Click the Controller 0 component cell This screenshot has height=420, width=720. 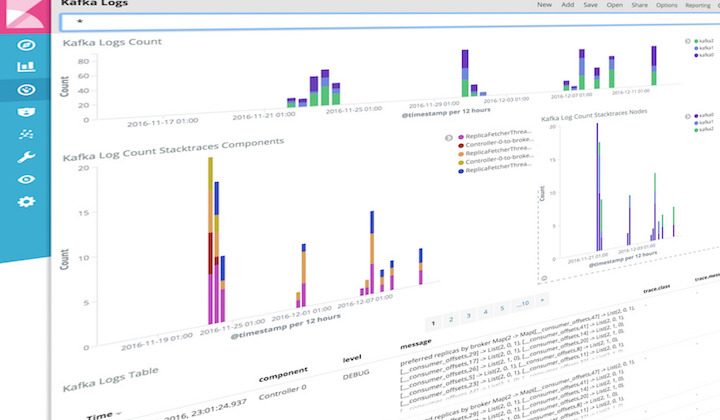point(282,392)
